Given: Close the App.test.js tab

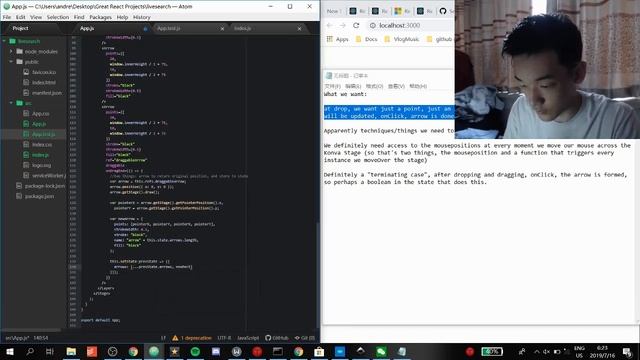Looking at the screenshot, I should (222, 29).
